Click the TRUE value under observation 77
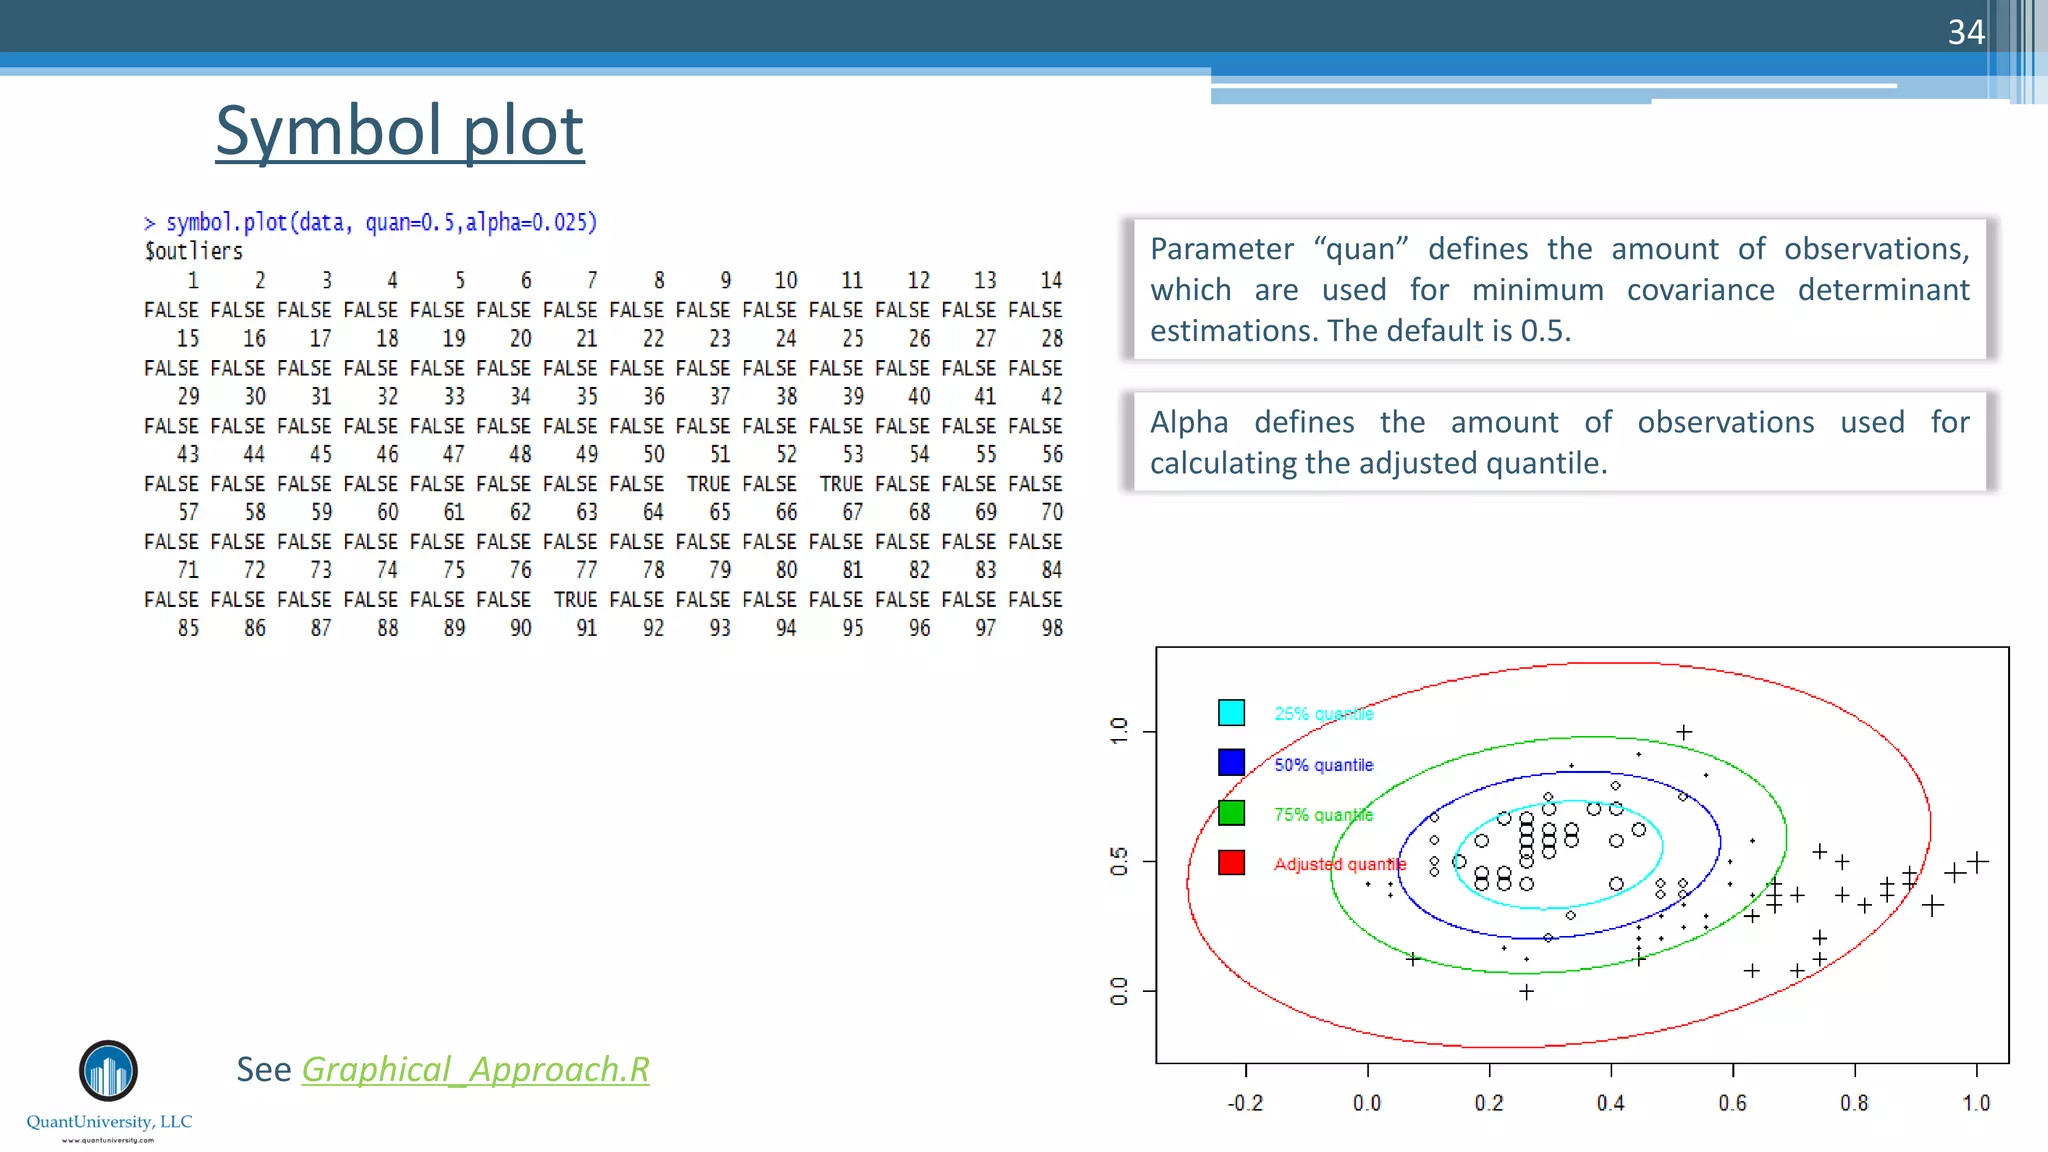The image size is (2048, 1152). (x=575, y=600)
